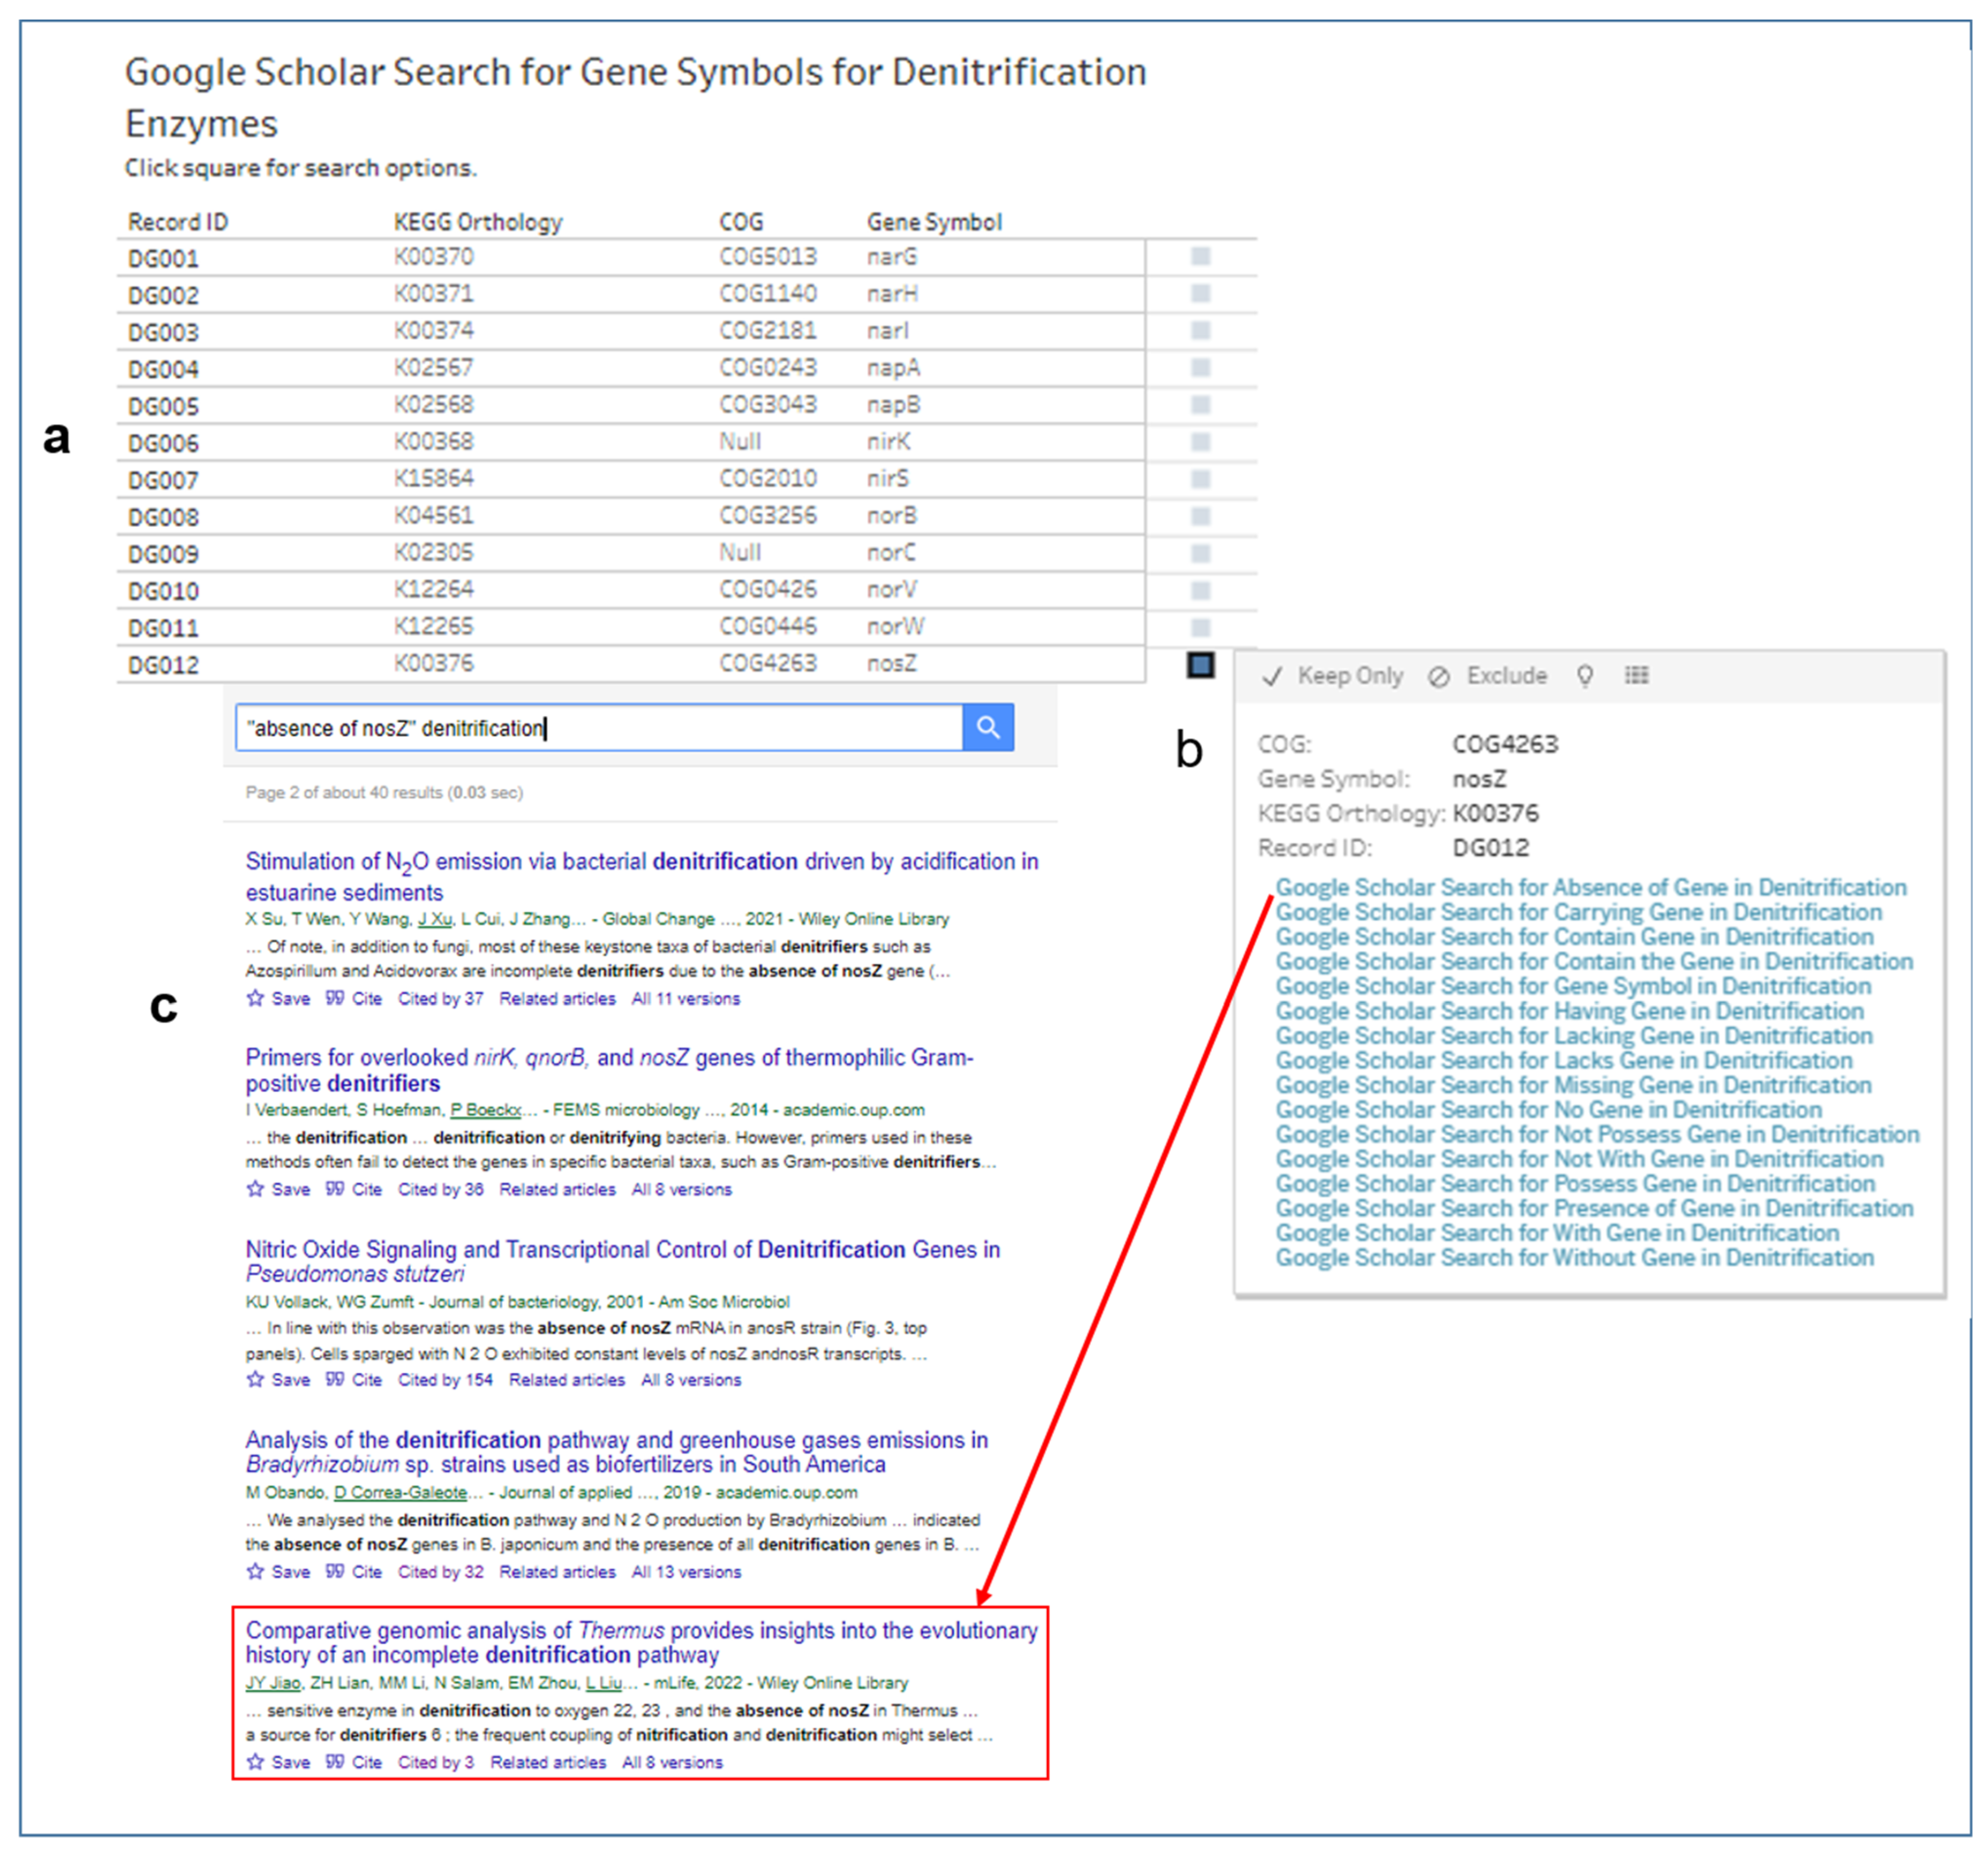
Task: Click Cited by 154 link
Action: pyautogui.click(x=445, y=1380)
